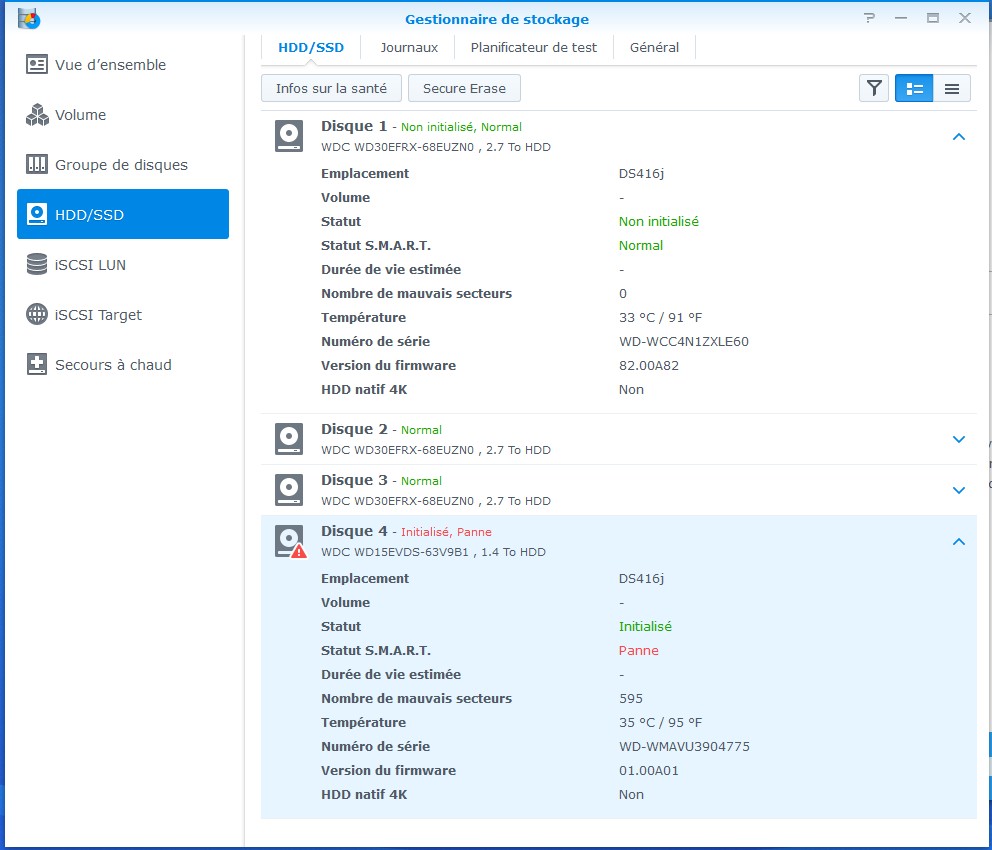Open the help question mark button
The width and height of the screenshot is (992, 850).
pyautogui.click(x=870, y=18)
